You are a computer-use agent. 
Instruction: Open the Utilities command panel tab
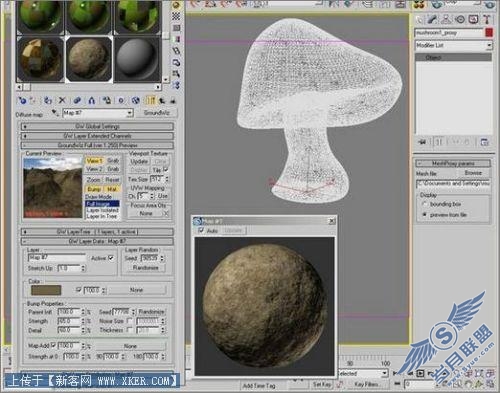point(487,19)
